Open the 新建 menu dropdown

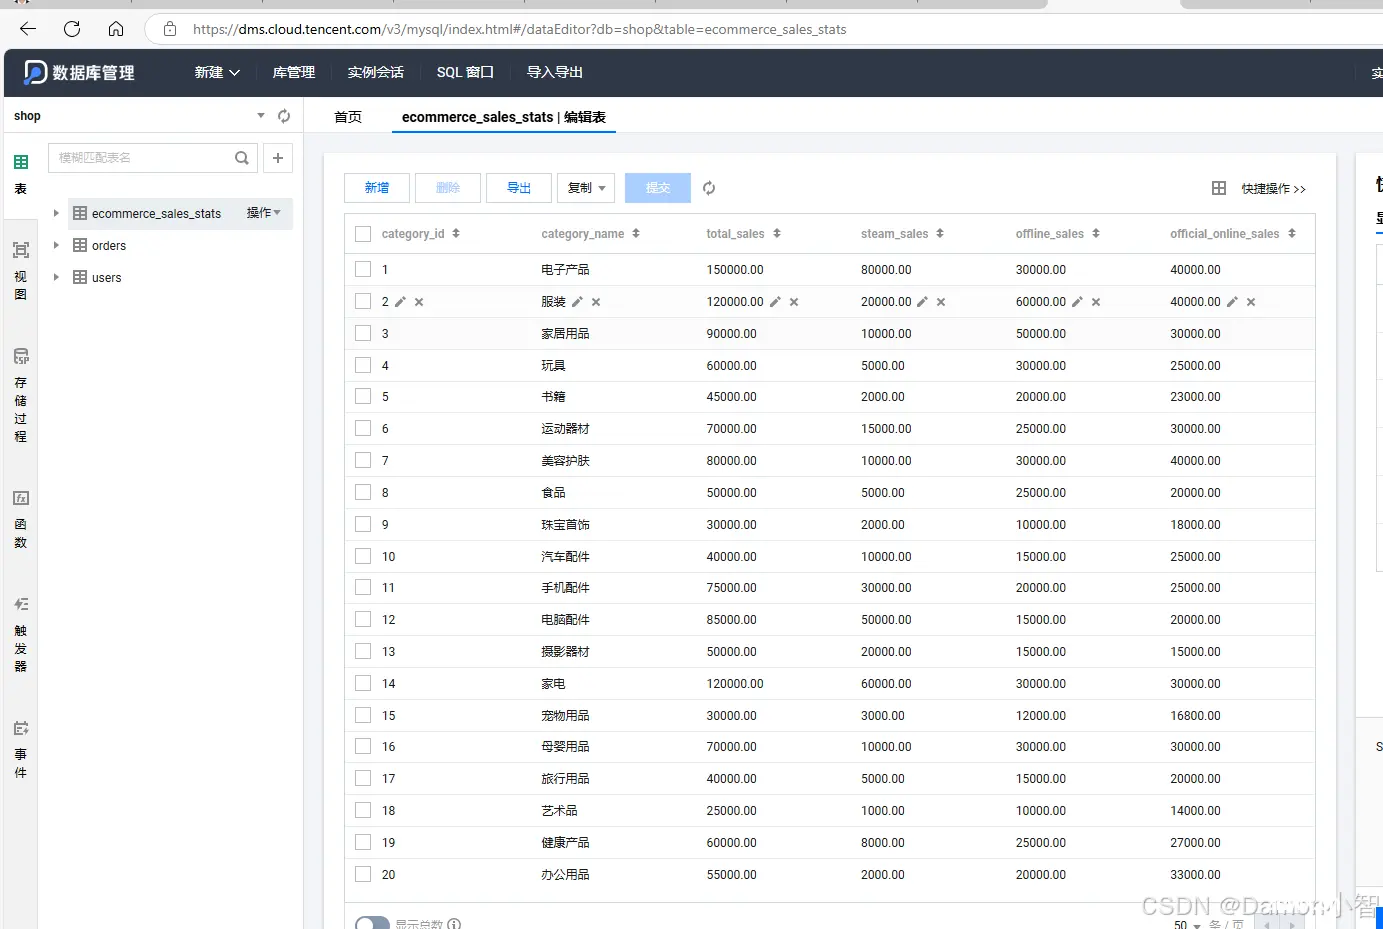(217, 72)
